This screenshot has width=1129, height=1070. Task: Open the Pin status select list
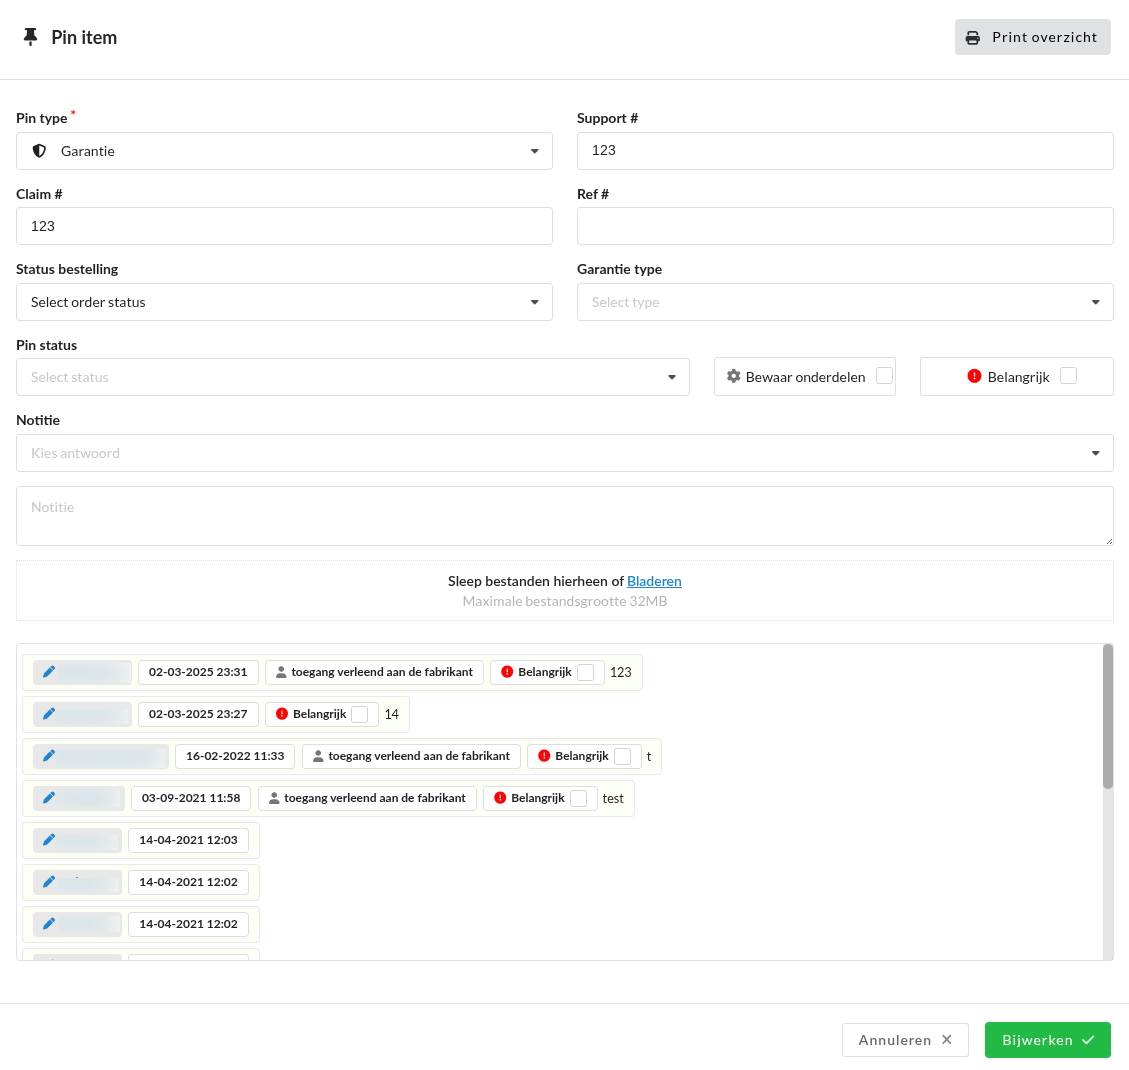coord(353,377)
